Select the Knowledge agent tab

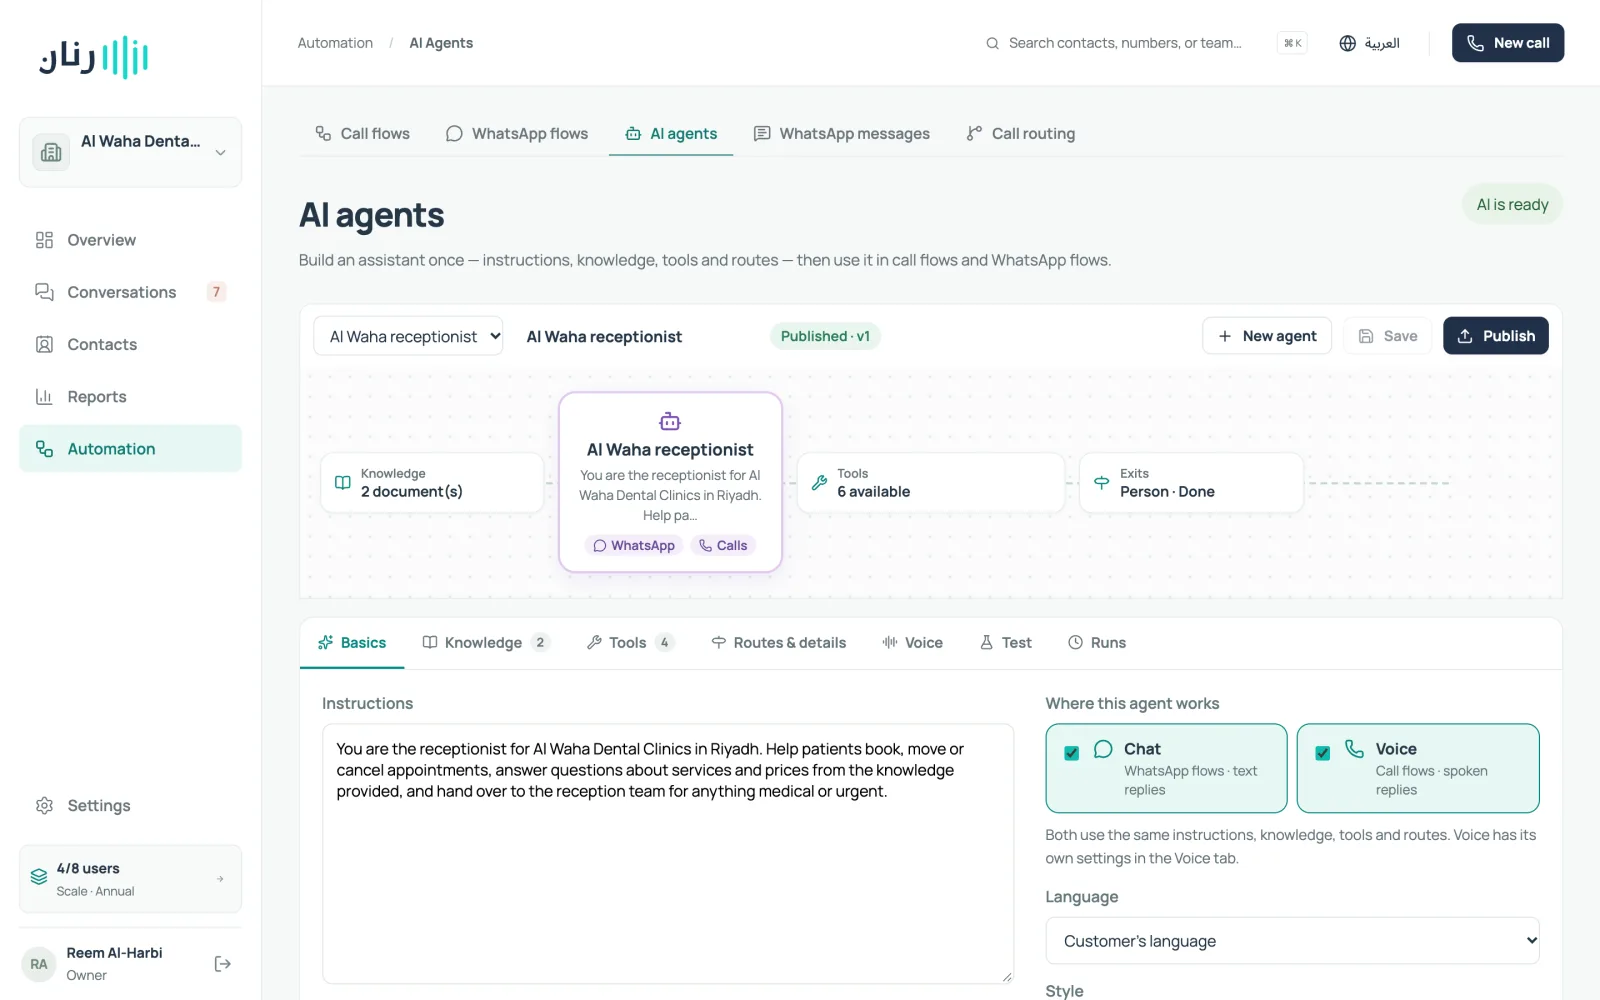click(485, 642)
